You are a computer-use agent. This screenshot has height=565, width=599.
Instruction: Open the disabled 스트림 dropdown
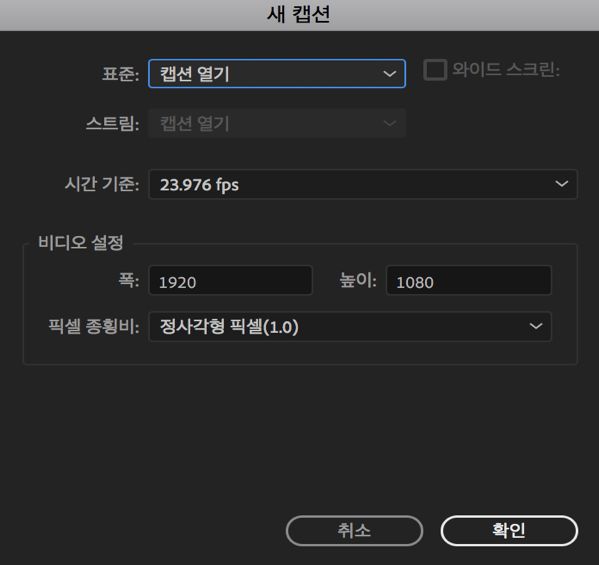pos(277,123)
